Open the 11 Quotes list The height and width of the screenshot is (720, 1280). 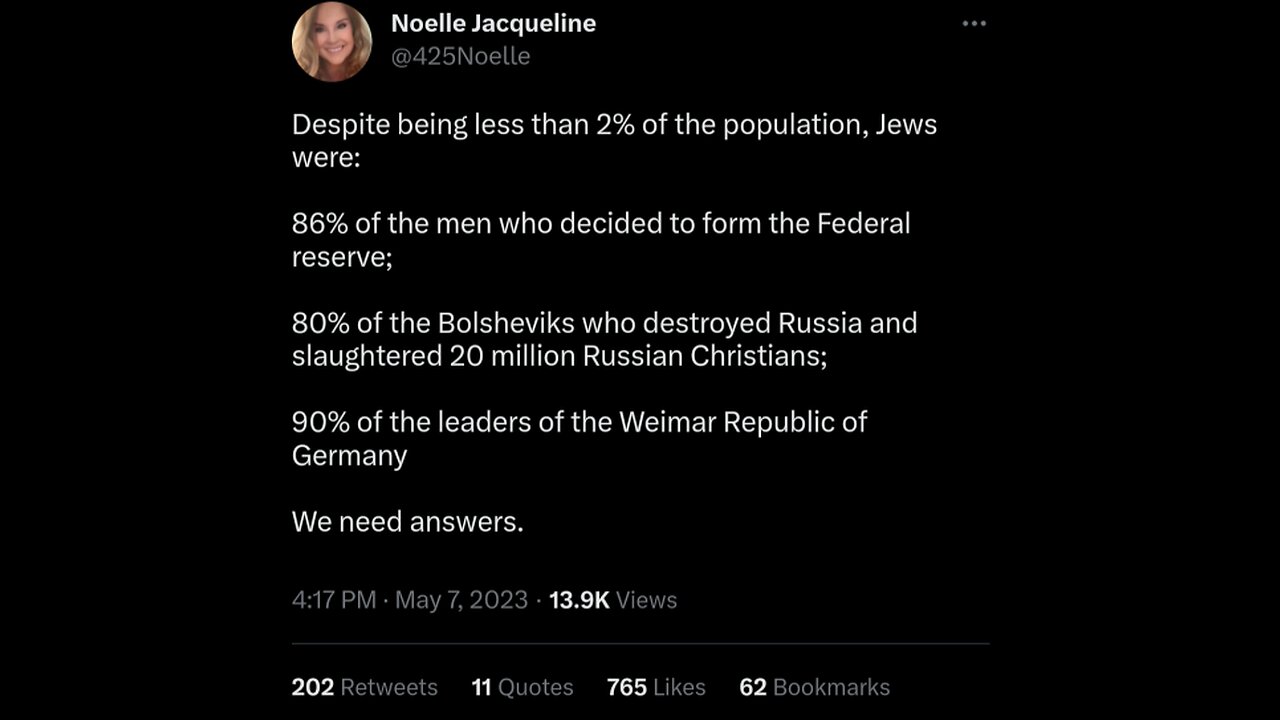(x=522, y=687)
